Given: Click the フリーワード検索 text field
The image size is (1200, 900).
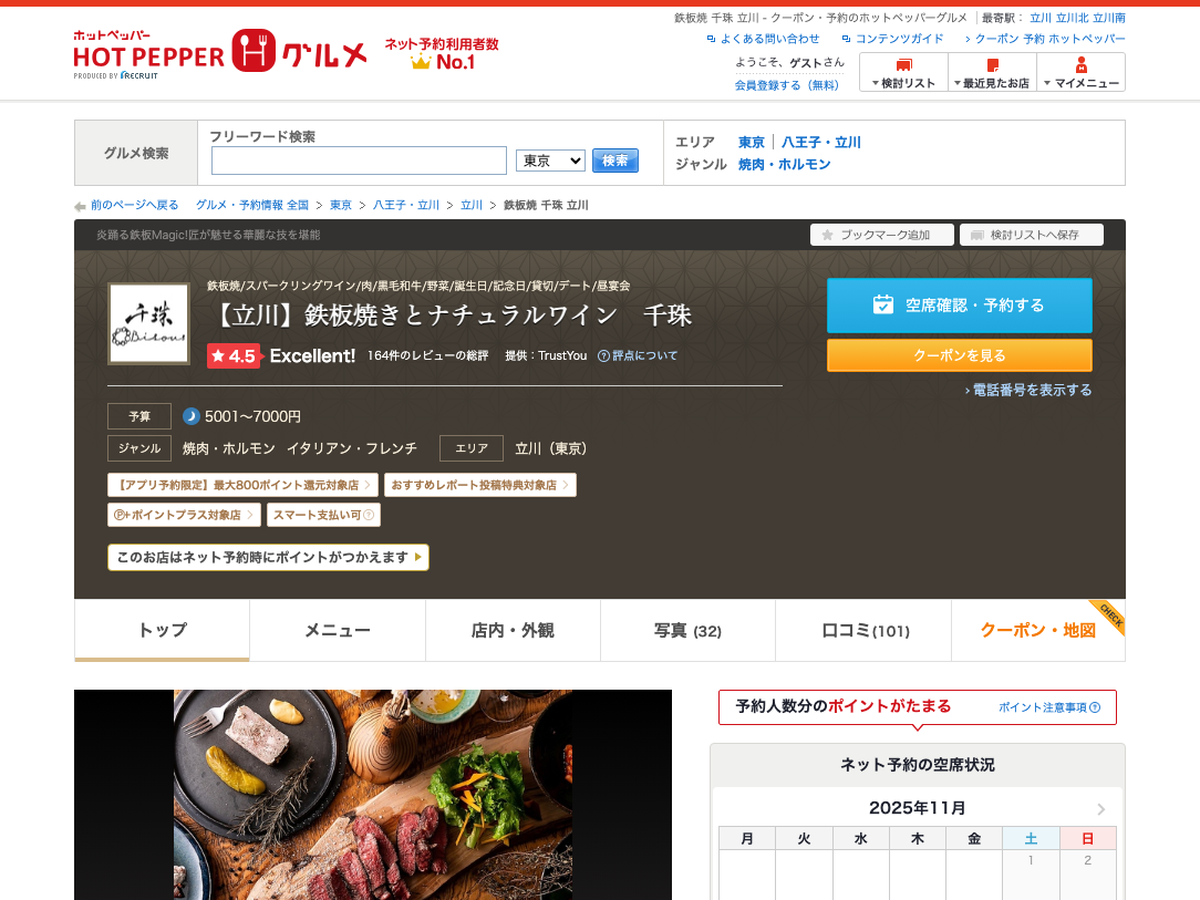Looking at the screenshot, I should tap(359, 161).
